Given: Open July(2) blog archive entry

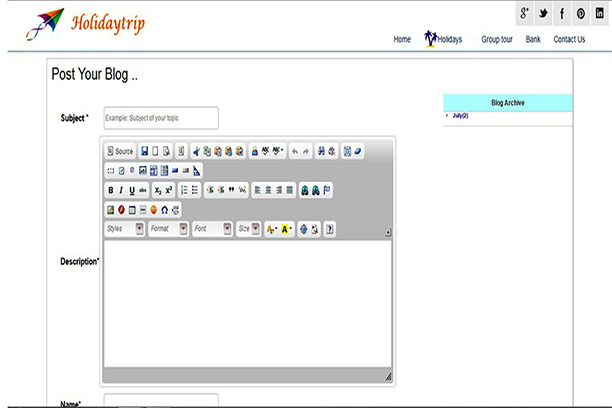Looking at the screenshot, I should 460,116.
